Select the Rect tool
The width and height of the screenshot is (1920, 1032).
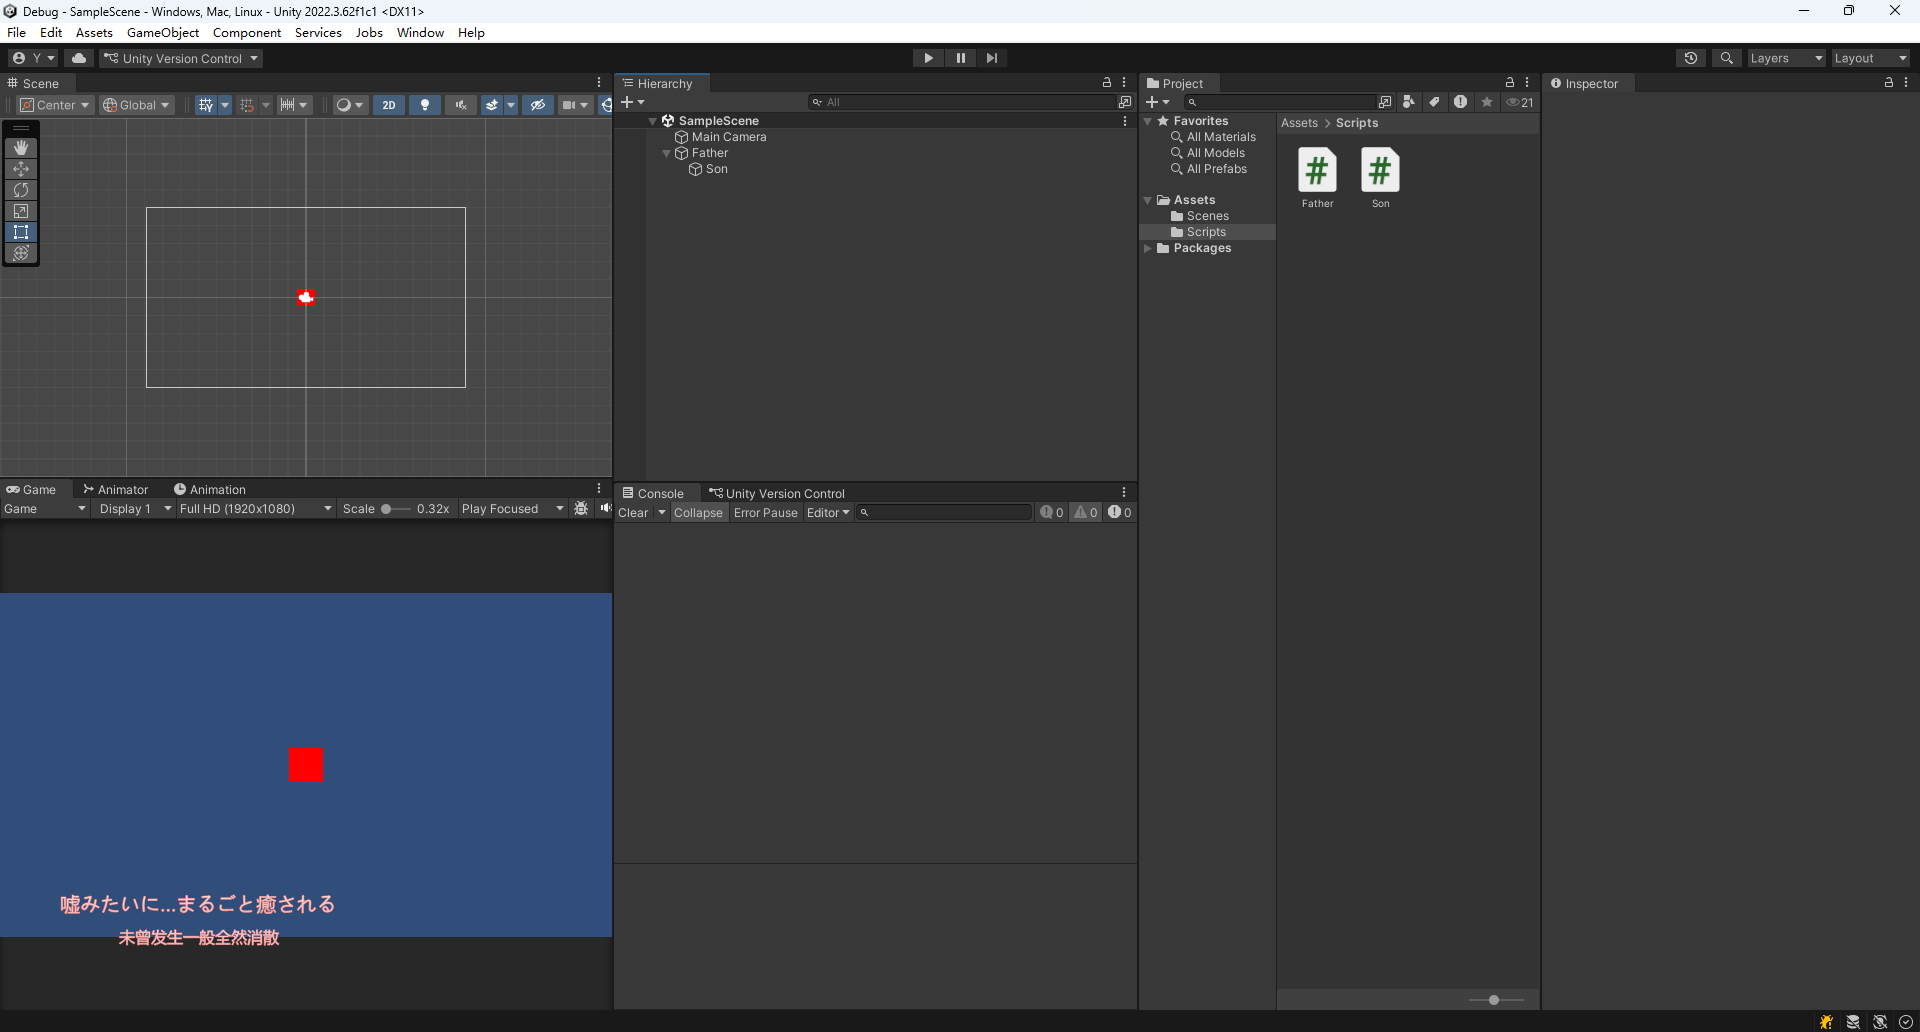[21, 232]
